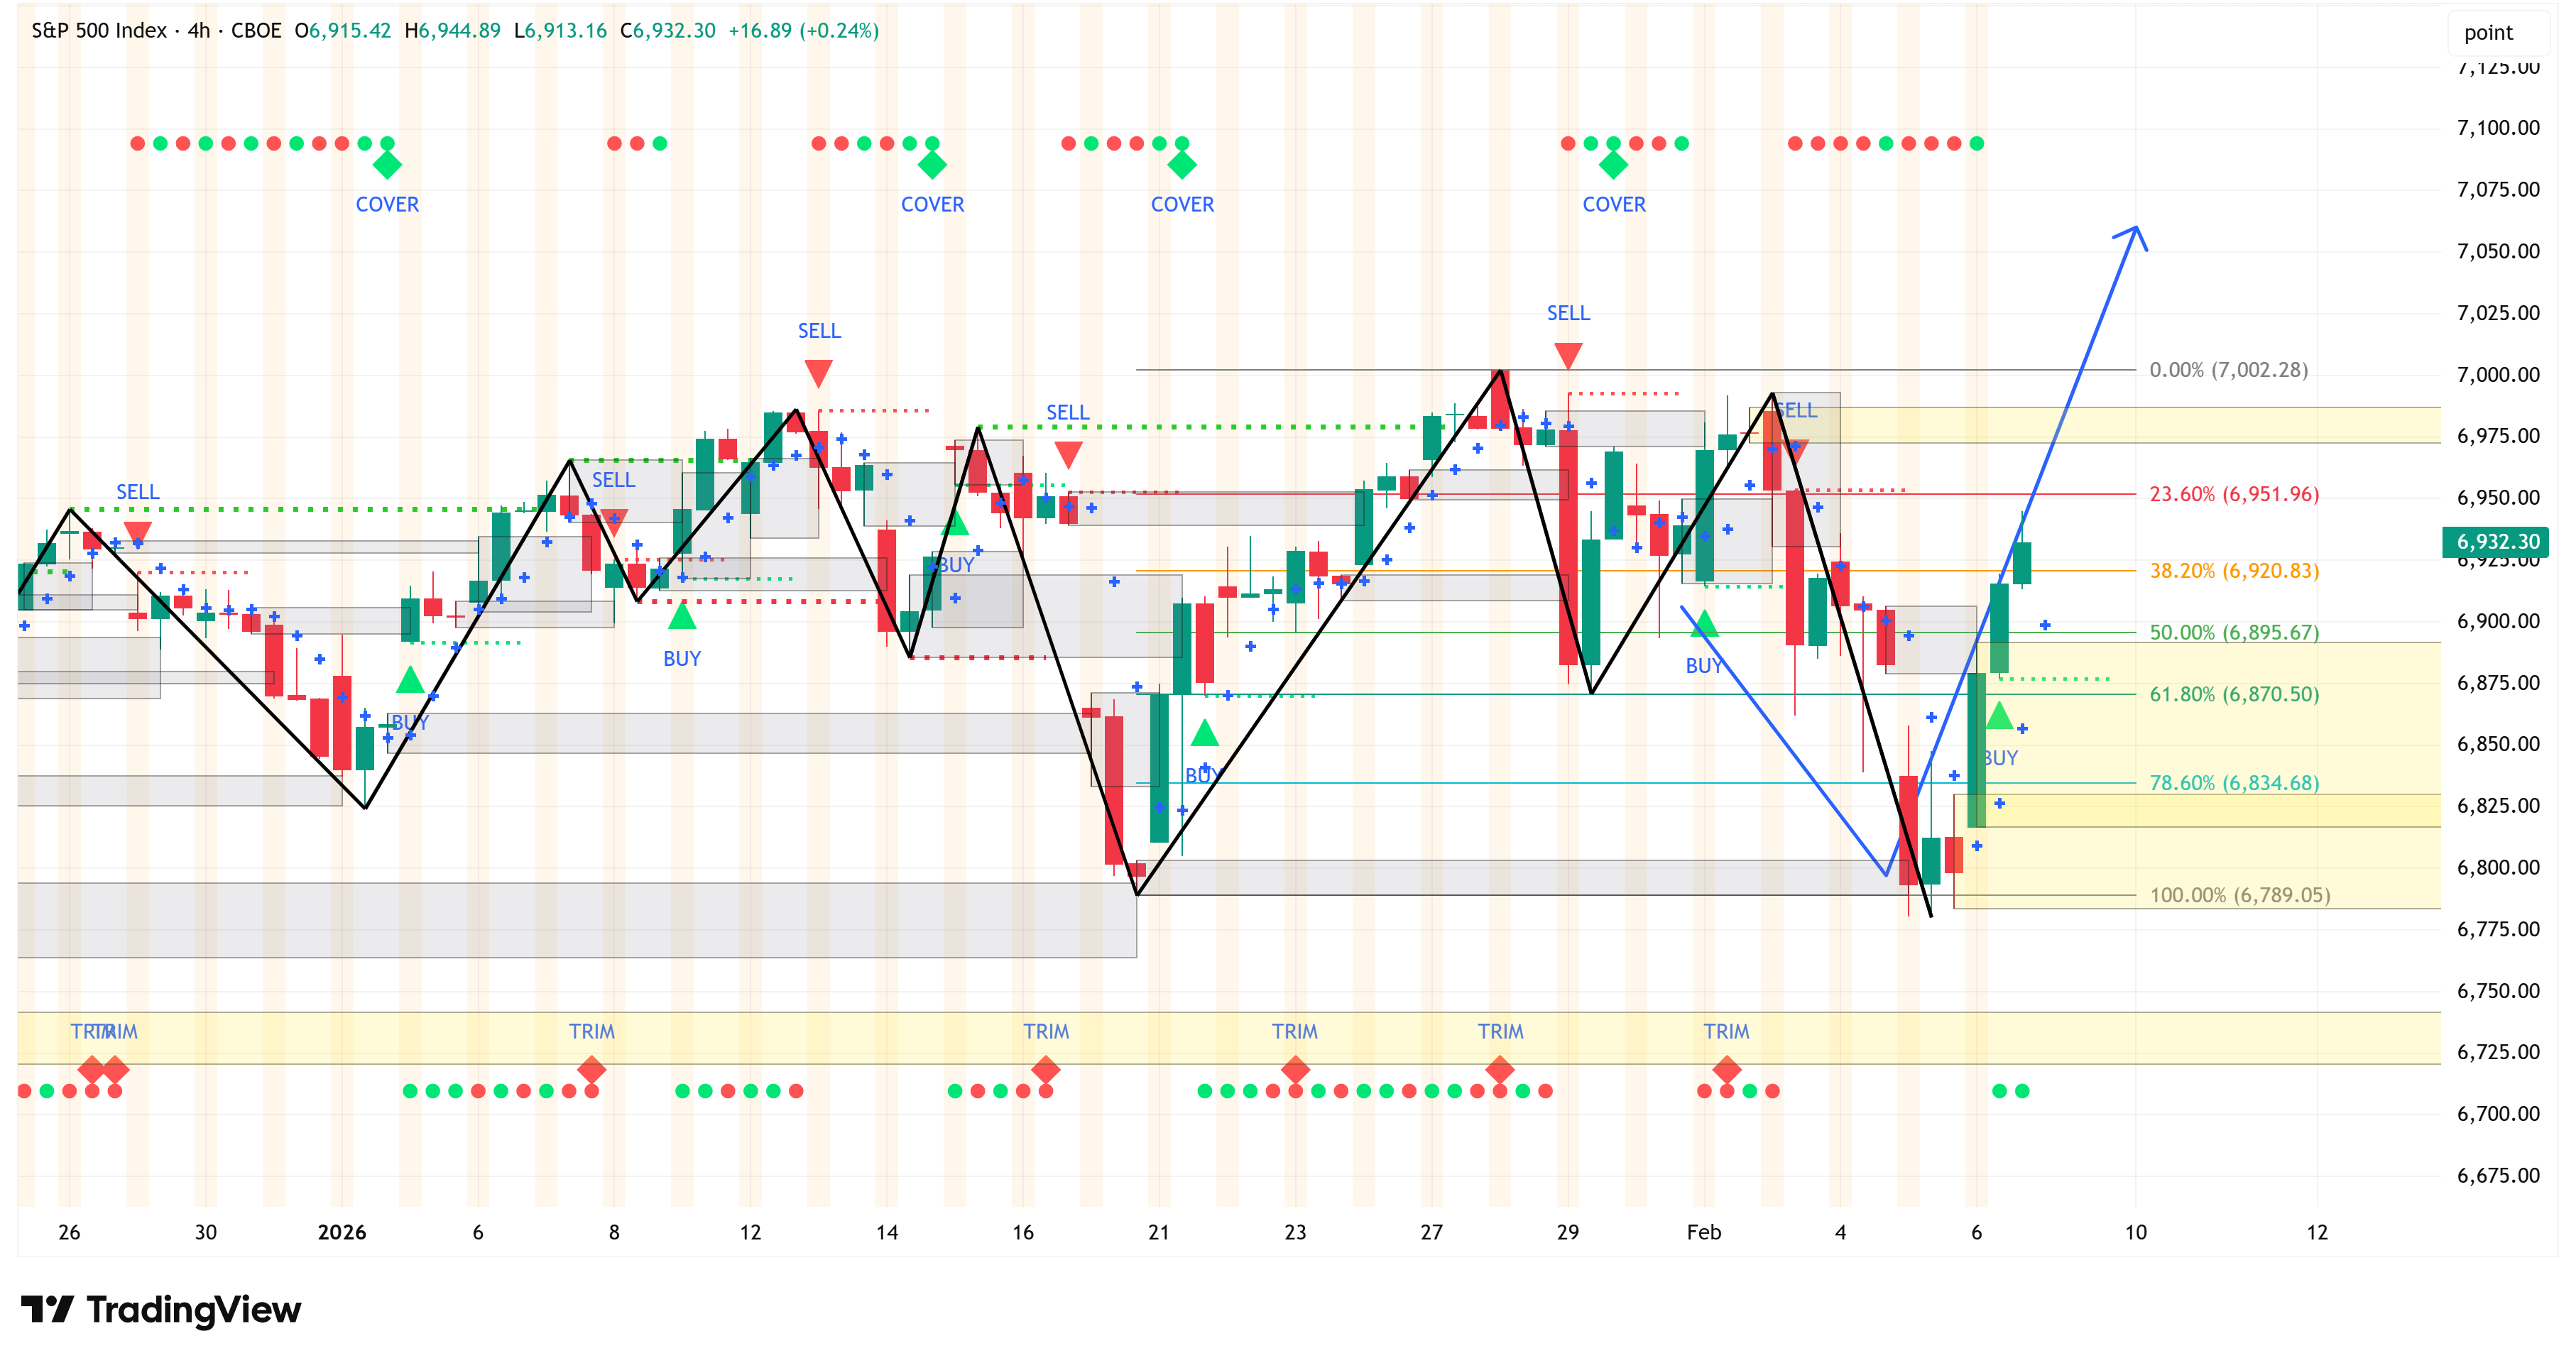Viewport: 2576px width, 1363px height.
Task: Click the red triangle under the highest SELL label
Action: pos(1568,355)
